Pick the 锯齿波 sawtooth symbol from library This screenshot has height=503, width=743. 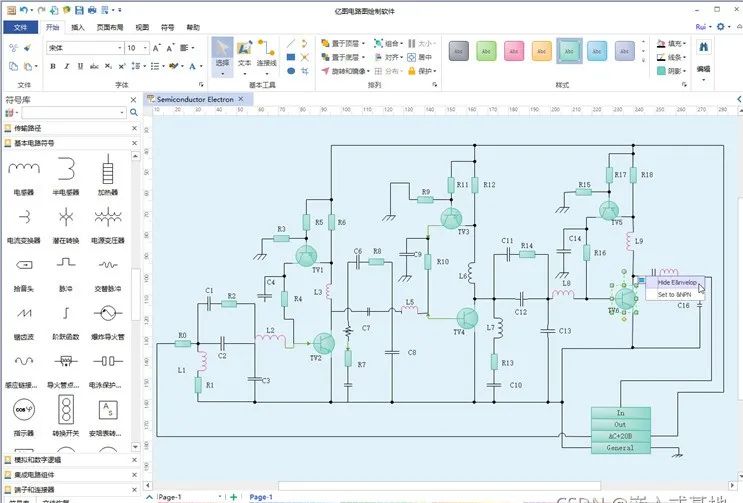point(24,320)
